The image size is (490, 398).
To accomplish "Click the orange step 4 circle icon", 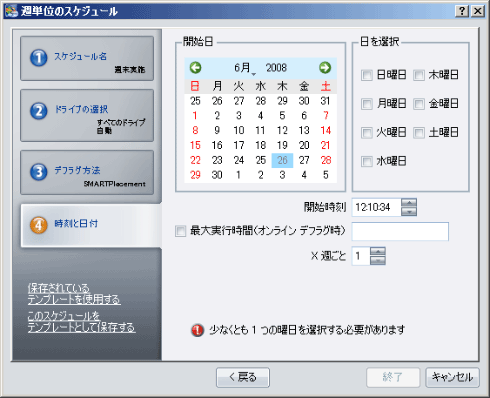I will [39, 225].
